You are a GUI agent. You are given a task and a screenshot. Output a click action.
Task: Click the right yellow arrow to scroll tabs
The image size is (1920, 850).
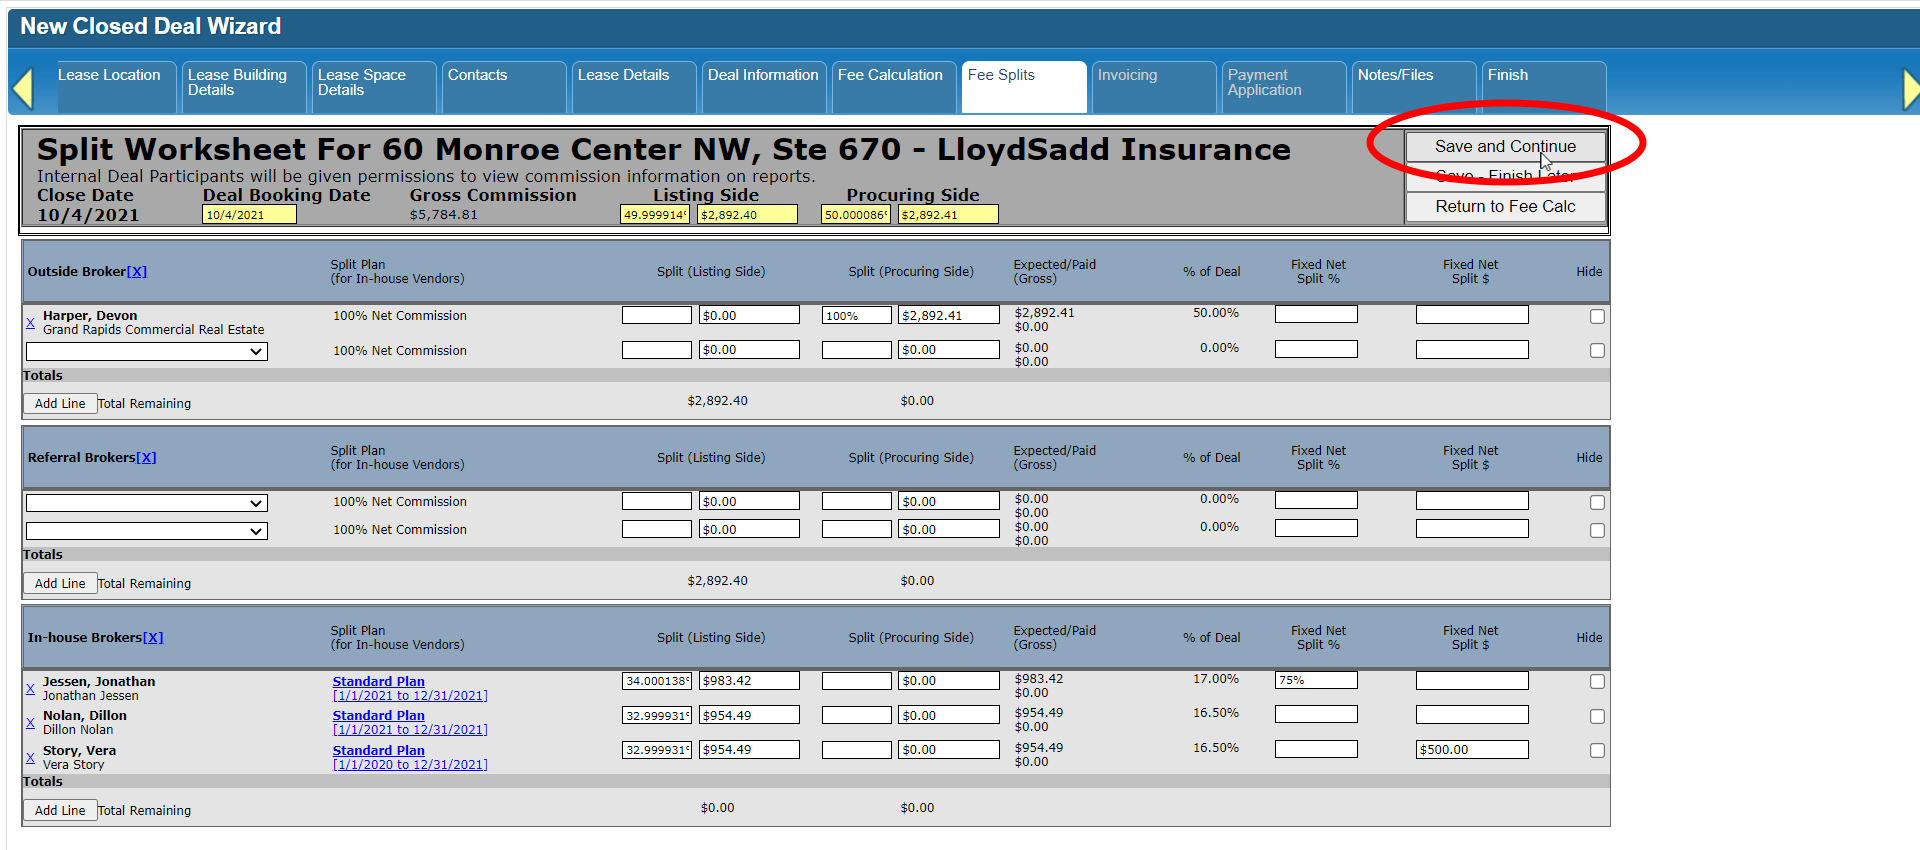(x=1910, y=89)
